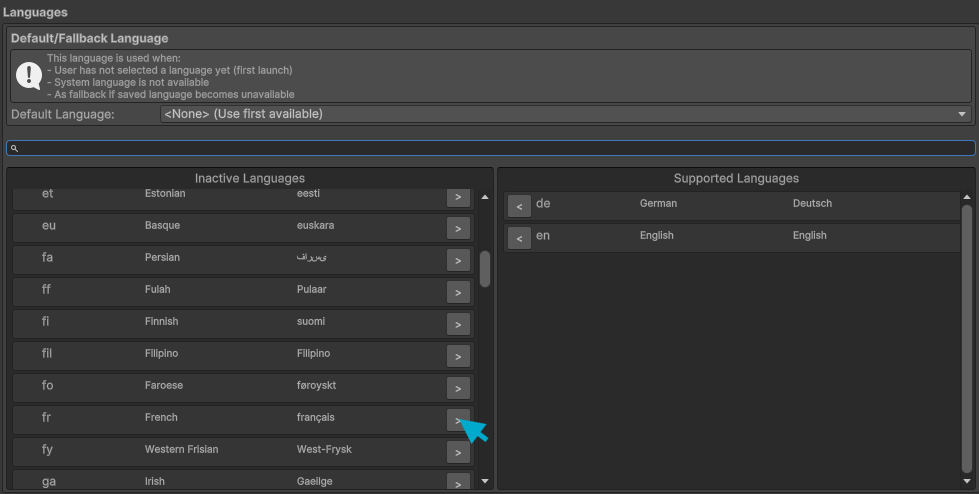Select the 'Western Frisian' language name
Image resolution: width=979 pixels, height=494 pixels.
point(182,449)
